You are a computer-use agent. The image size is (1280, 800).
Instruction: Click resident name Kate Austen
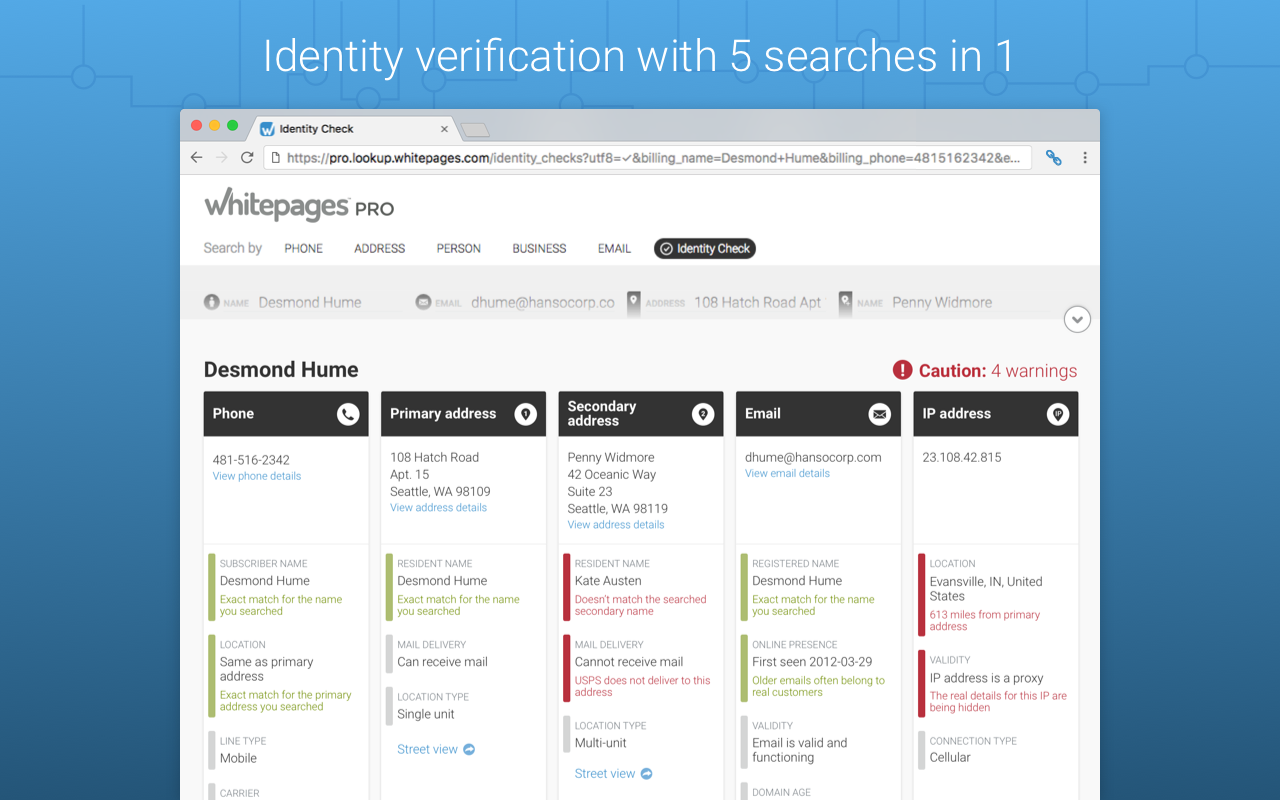(x=608, y=581)
